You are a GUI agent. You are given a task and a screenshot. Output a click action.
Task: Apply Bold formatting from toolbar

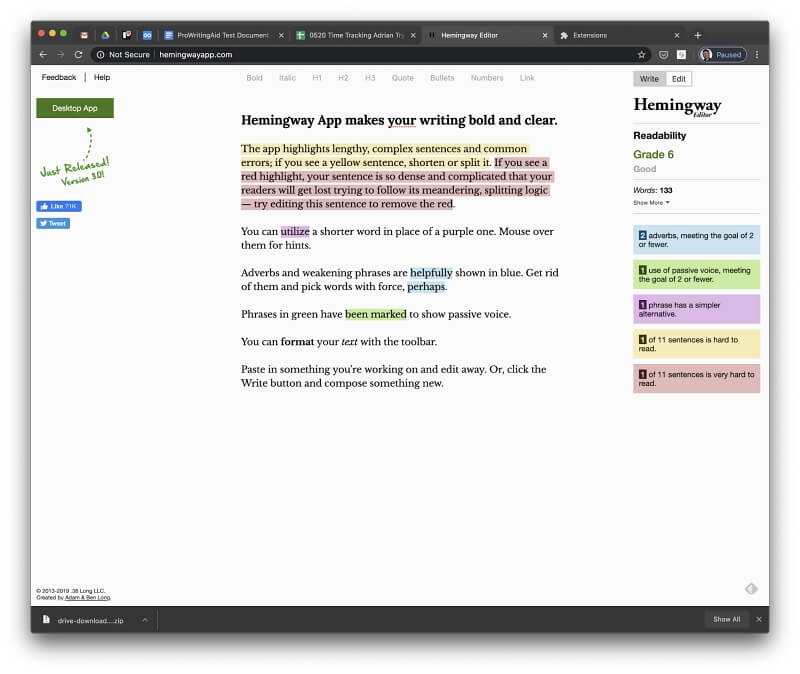tap(254, 78)
